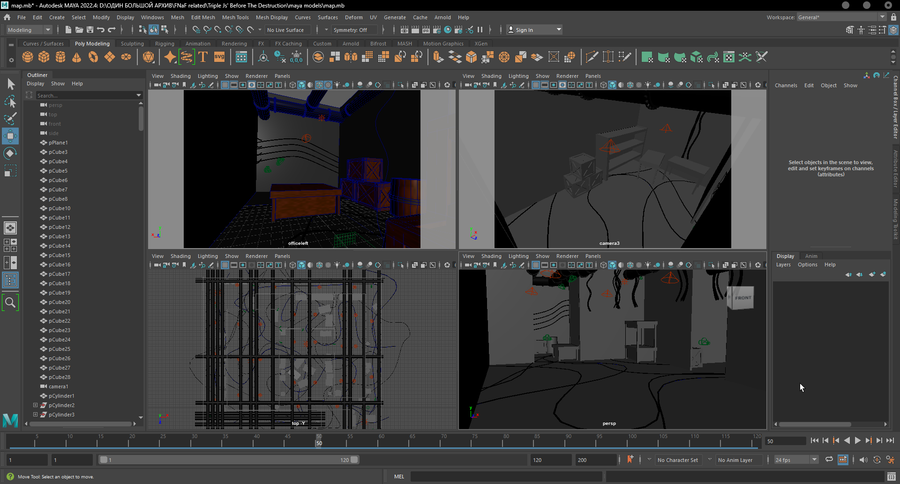Viewport: 900px width, 484px height.
Task: Toggle Select by hierarchy icon
Action: [143, 30]
